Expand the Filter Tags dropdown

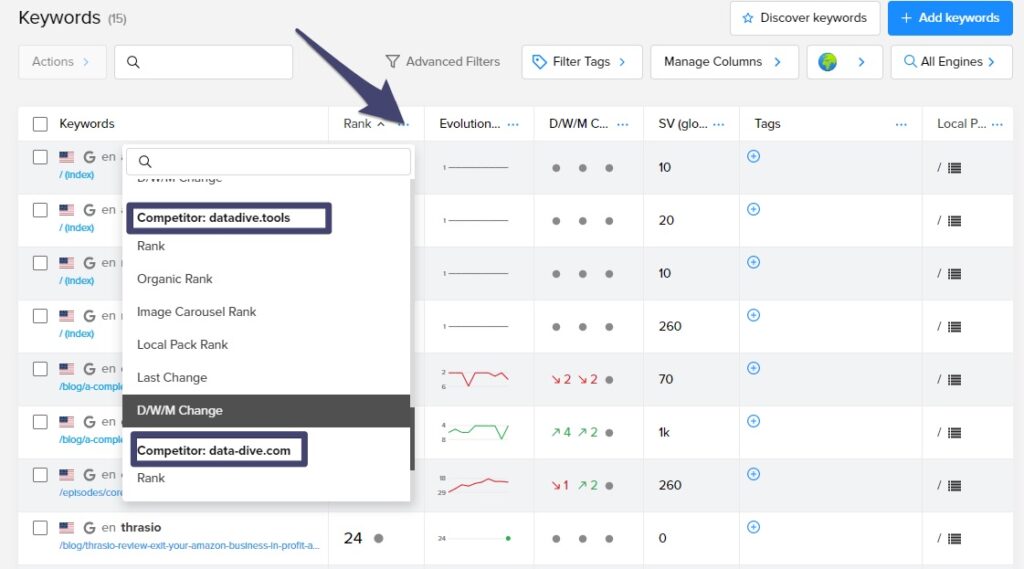click(x=581, y=61)
